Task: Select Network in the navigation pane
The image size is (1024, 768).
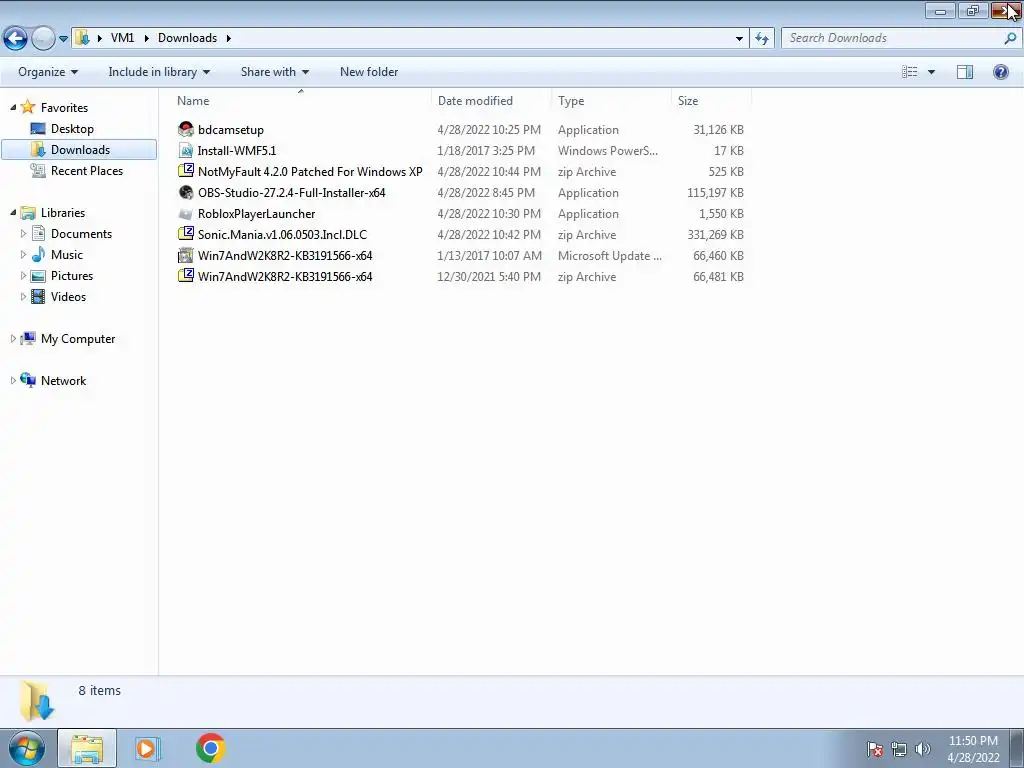Action: click(x=63, y=381)
